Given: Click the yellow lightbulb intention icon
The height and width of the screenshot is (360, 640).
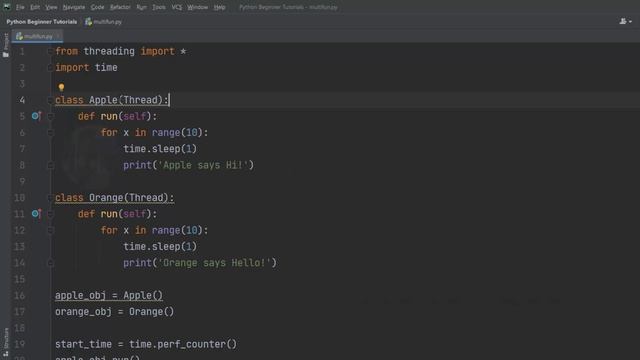Looking at the screenshot, I should click(61, 87).
